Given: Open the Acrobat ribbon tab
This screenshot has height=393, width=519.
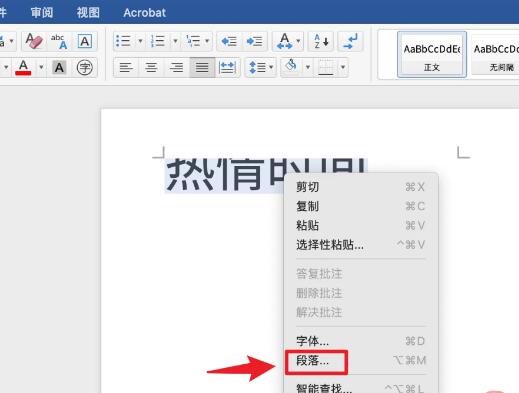Looking at the screenshot, I should click(x=144, y=13).
